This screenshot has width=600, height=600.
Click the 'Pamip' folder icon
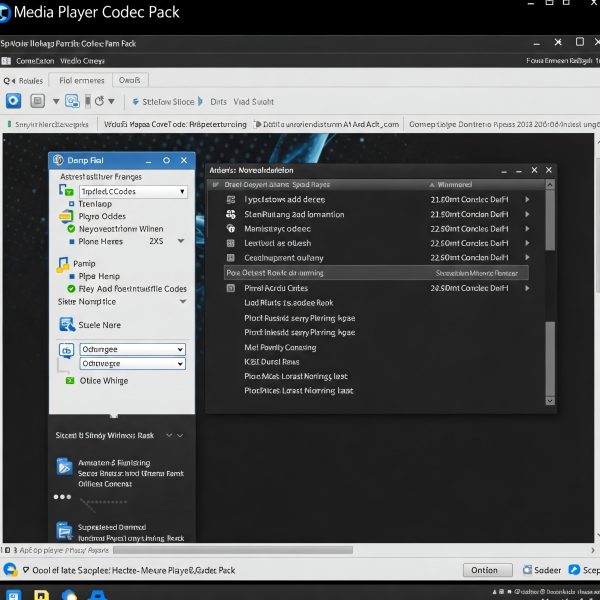pos(63,264)
